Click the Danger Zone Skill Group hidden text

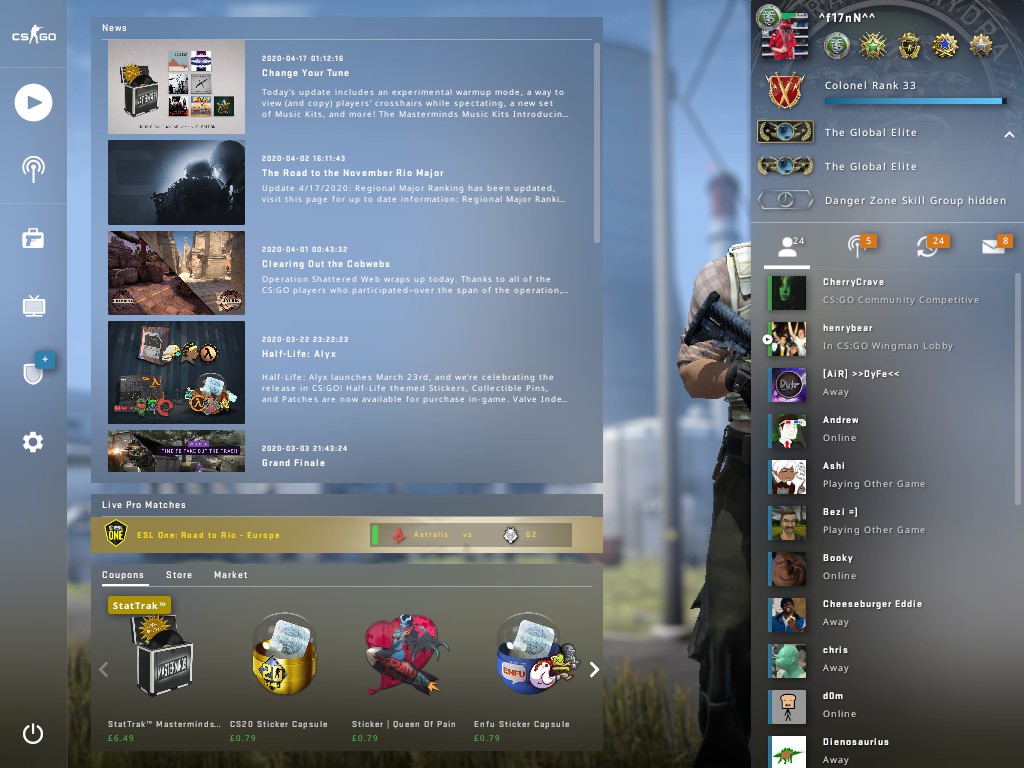916,200
